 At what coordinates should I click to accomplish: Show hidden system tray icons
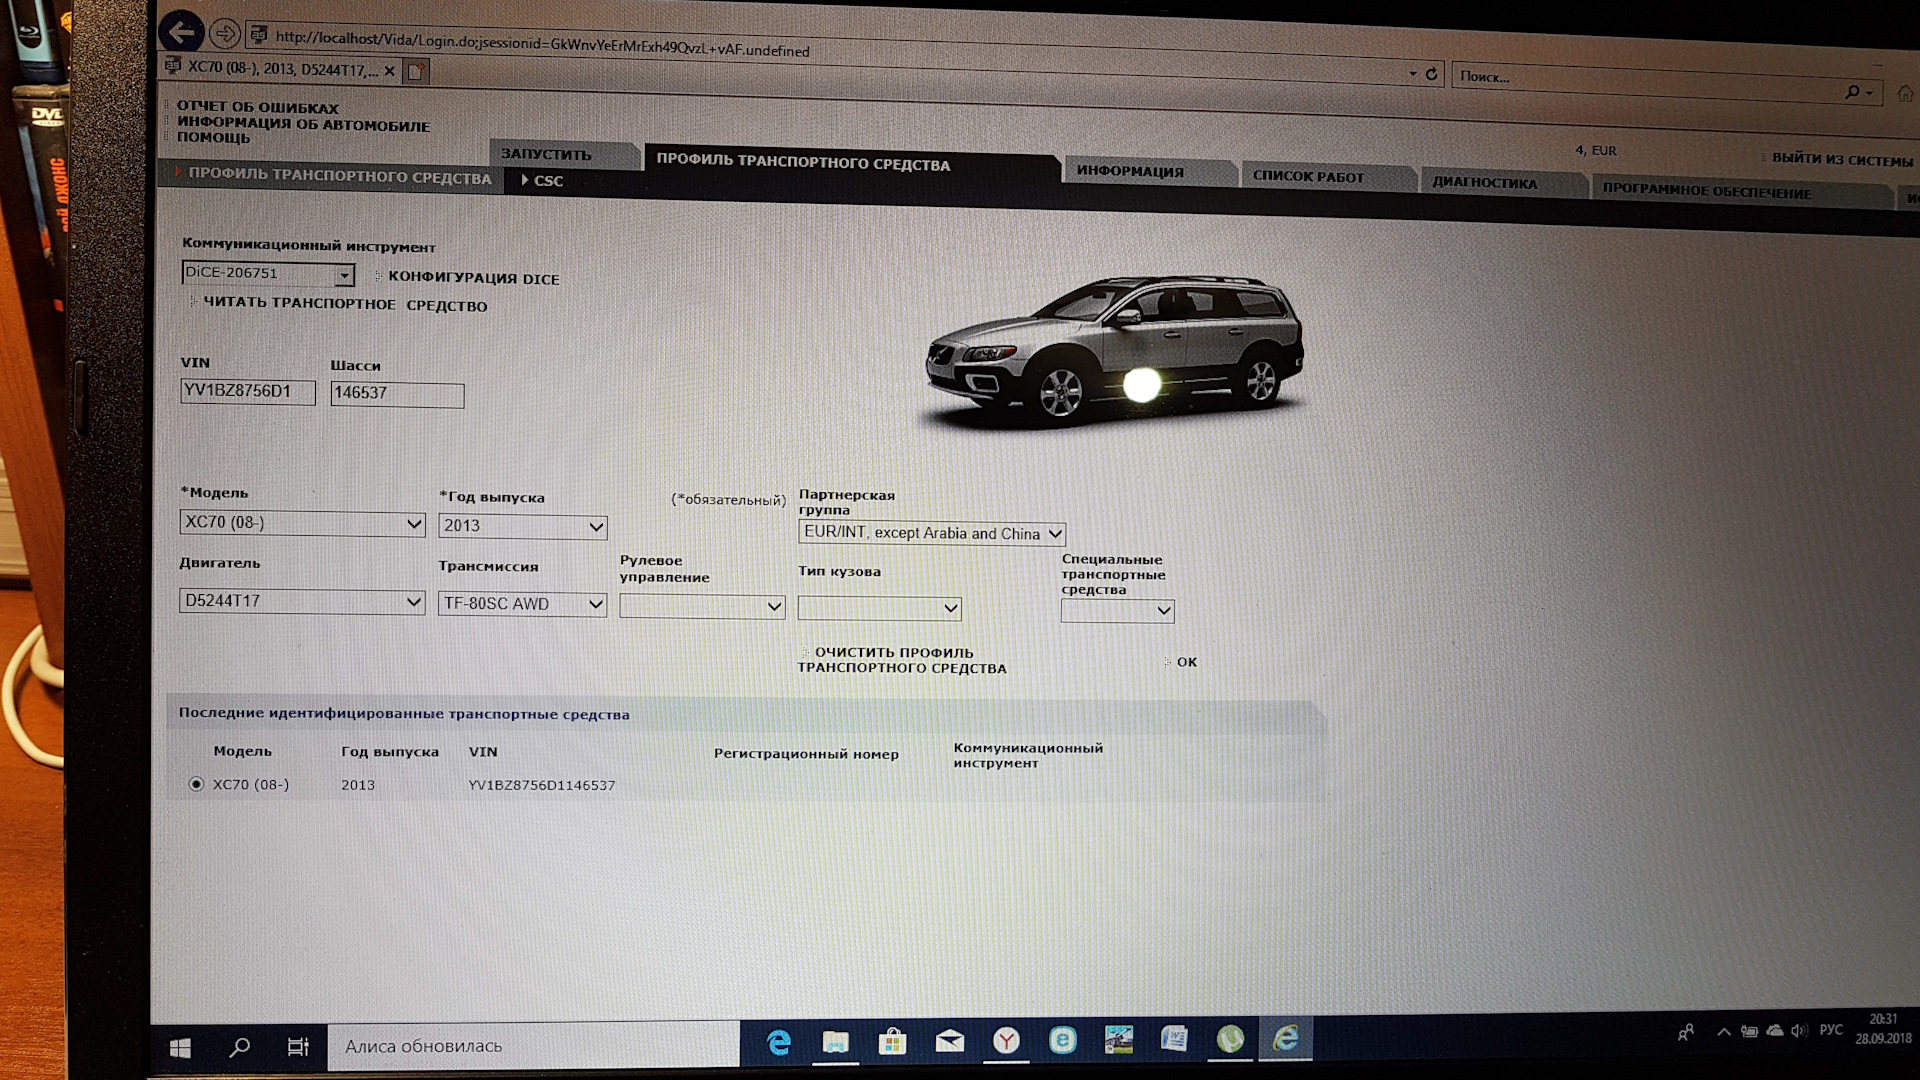coord(1723,1032)
